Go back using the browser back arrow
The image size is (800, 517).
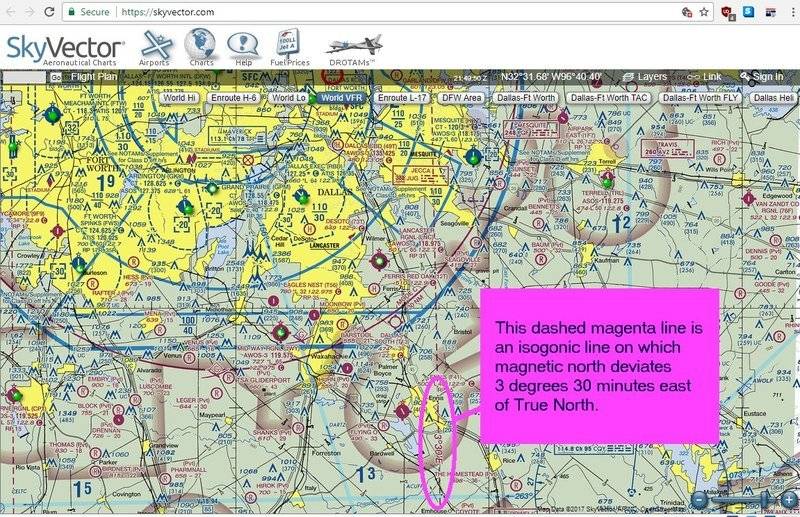pyautogui.click(x=11, y=12)
